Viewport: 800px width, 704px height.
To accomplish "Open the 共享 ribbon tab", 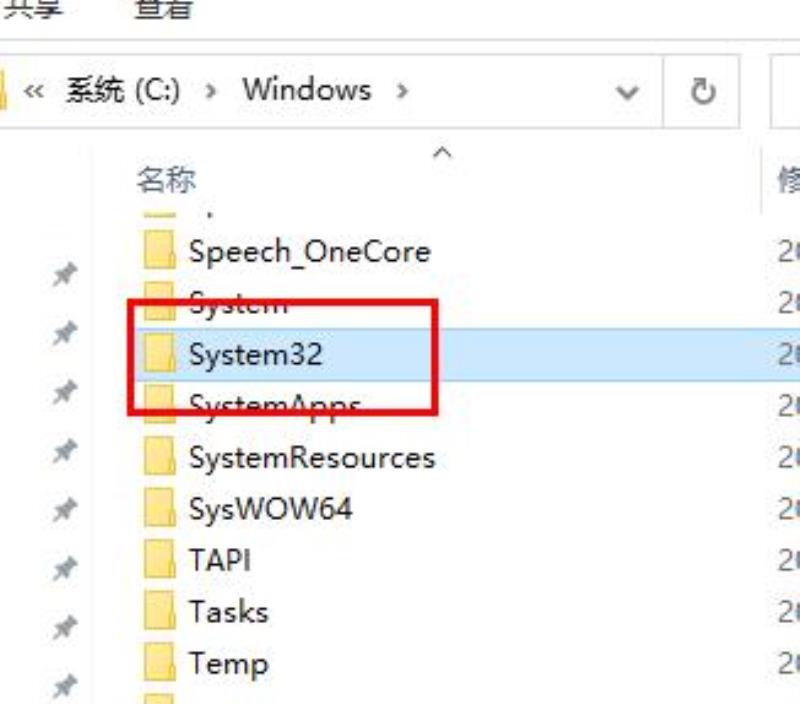I will coord(33,9).
